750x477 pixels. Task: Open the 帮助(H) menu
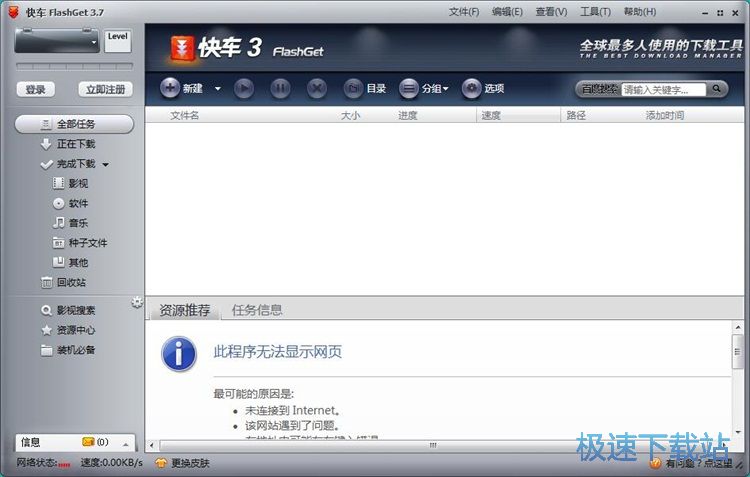640,12
